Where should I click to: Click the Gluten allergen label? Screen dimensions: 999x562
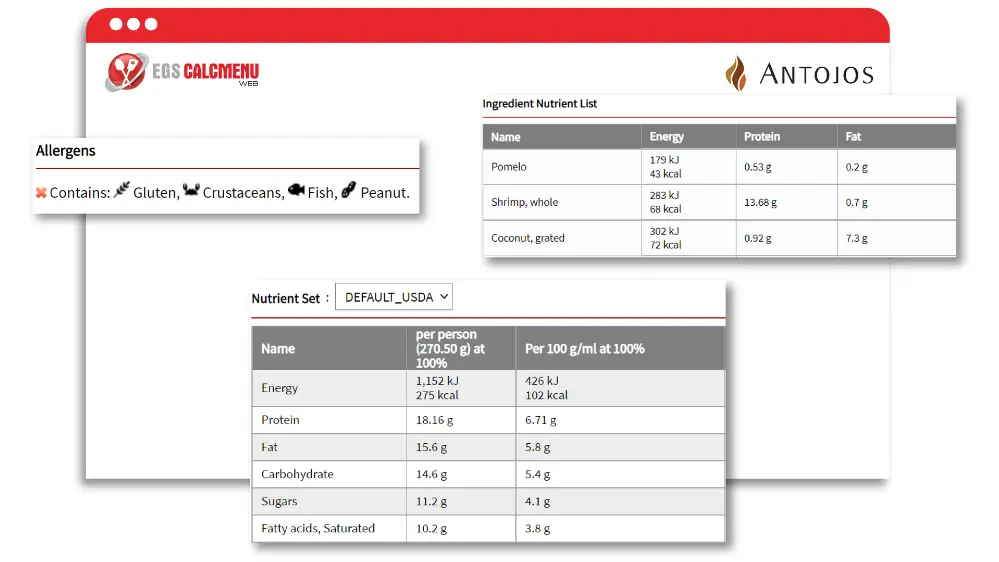click(155, 193)
